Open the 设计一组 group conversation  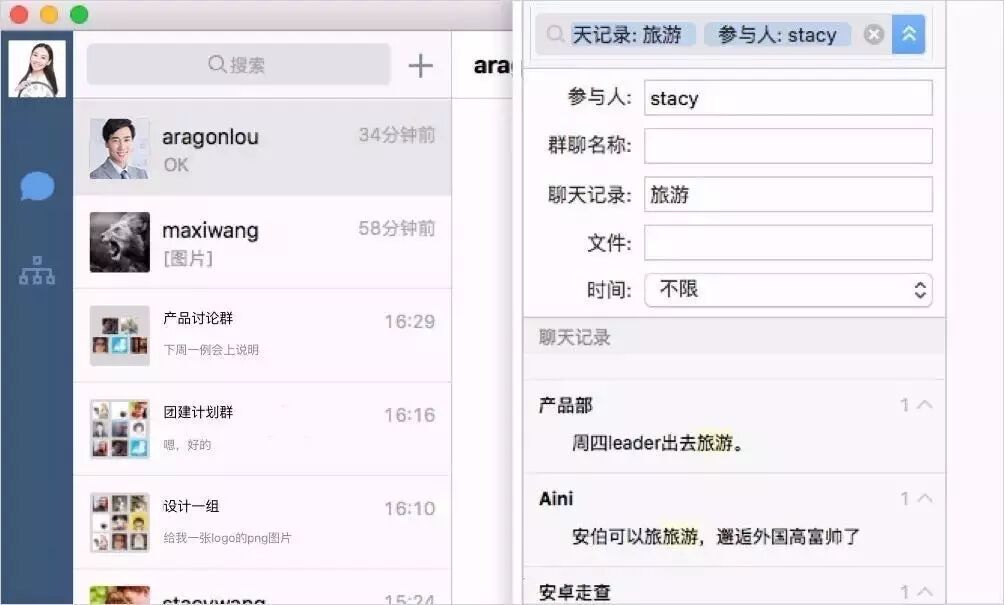pos(262,522)
